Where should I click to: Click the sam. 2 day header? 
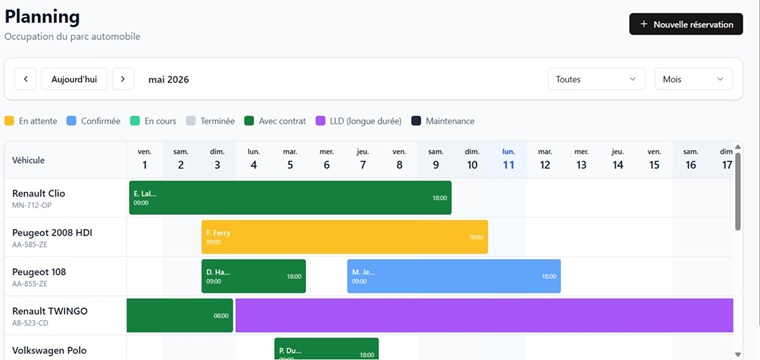pos(181,159)
